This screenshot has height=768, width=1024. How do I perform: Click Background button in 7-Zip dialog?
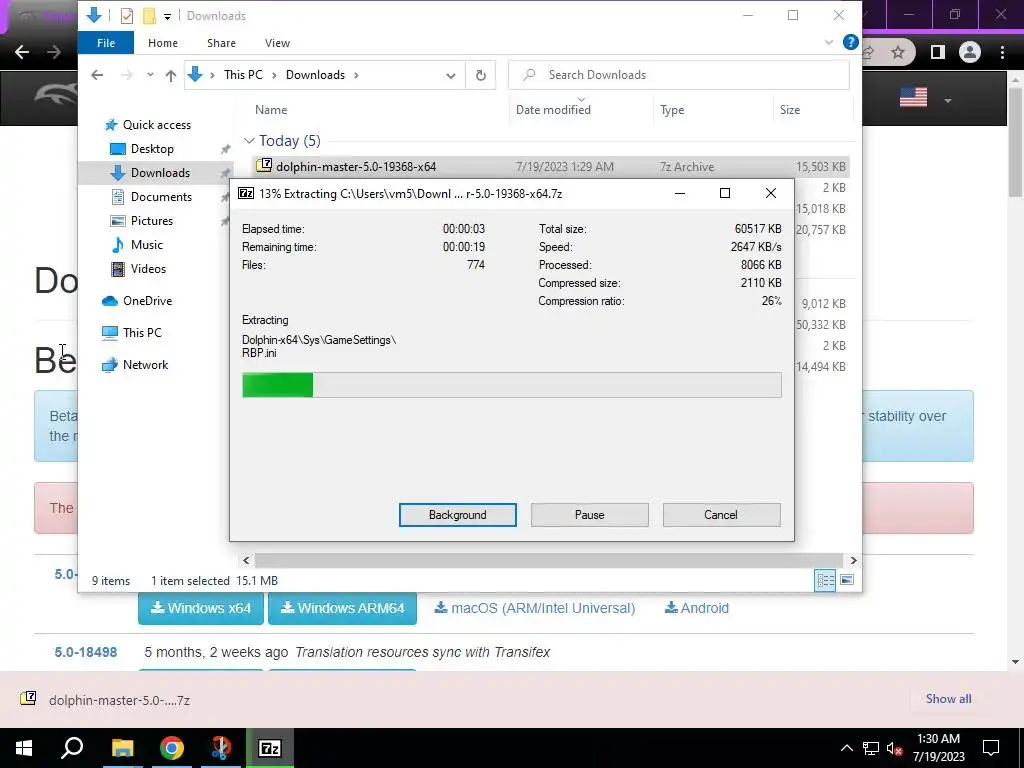click(457, 515)
